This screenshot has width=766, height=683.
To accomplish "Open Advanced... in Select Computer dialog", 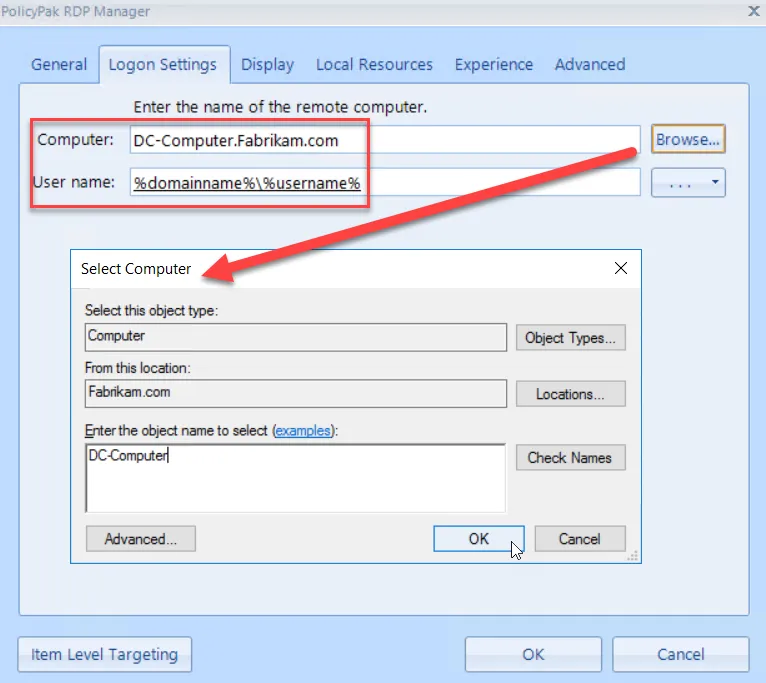I will click(141, 539).
